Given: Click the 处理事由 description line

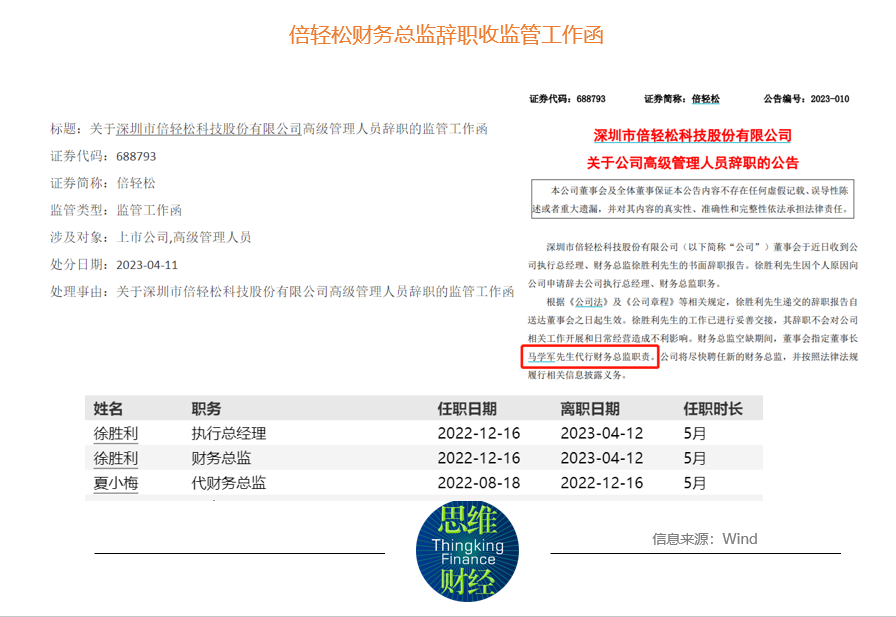Looking at the screenshot, I should [282, 292].
